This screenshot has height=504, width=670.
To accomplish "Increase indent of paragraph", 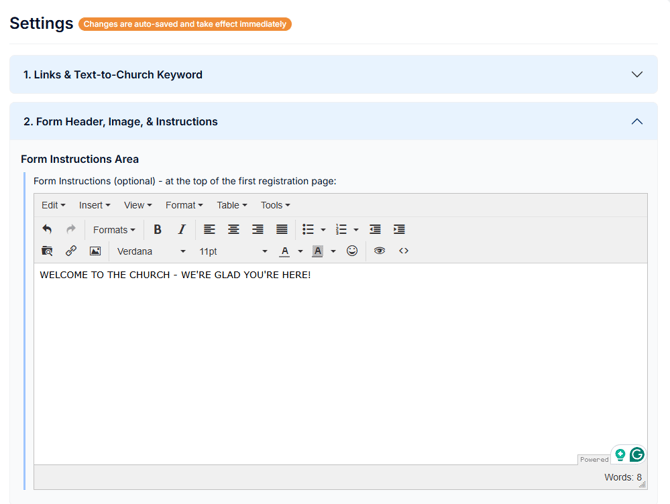I will pos(399,229).
